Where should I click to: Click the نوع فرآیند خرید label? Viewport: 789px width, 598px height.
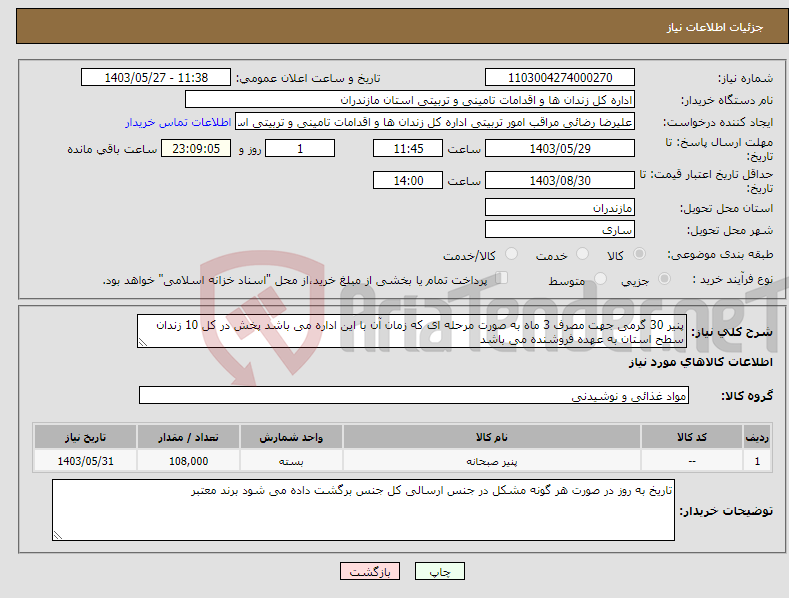coord(733,279)
